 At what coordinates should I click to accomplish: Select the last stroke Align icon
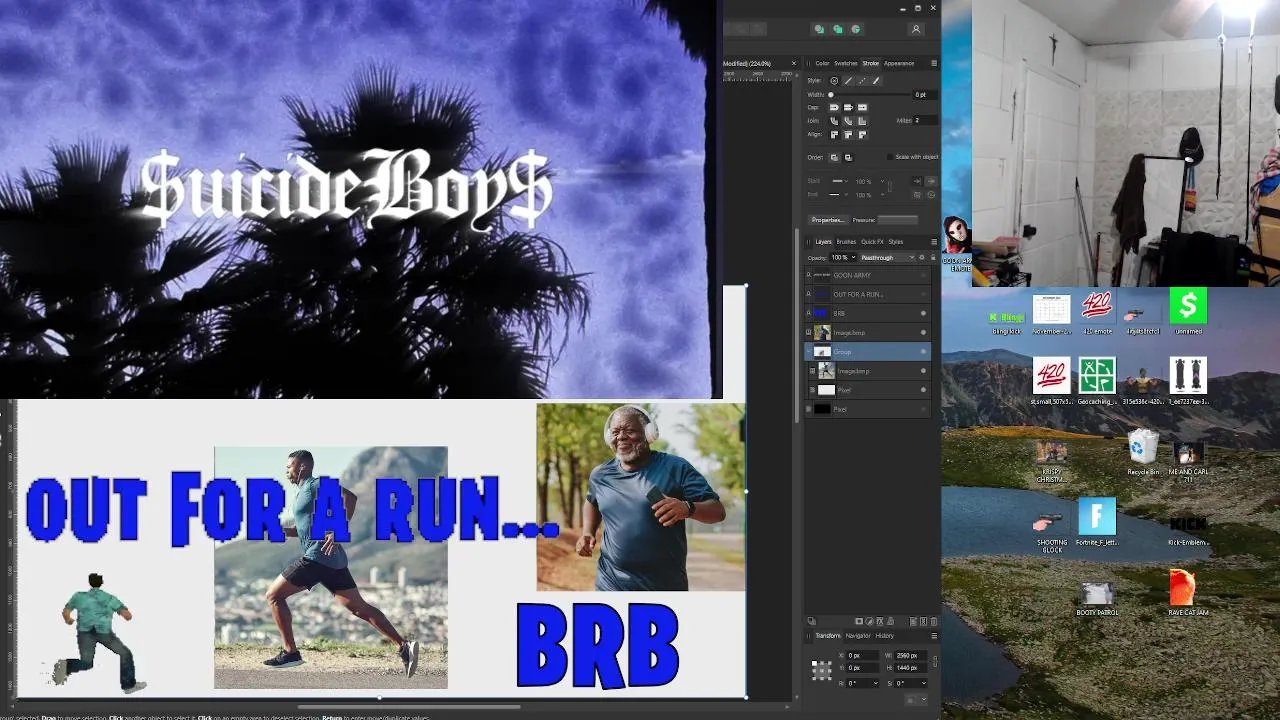click(x=862, y=135)
